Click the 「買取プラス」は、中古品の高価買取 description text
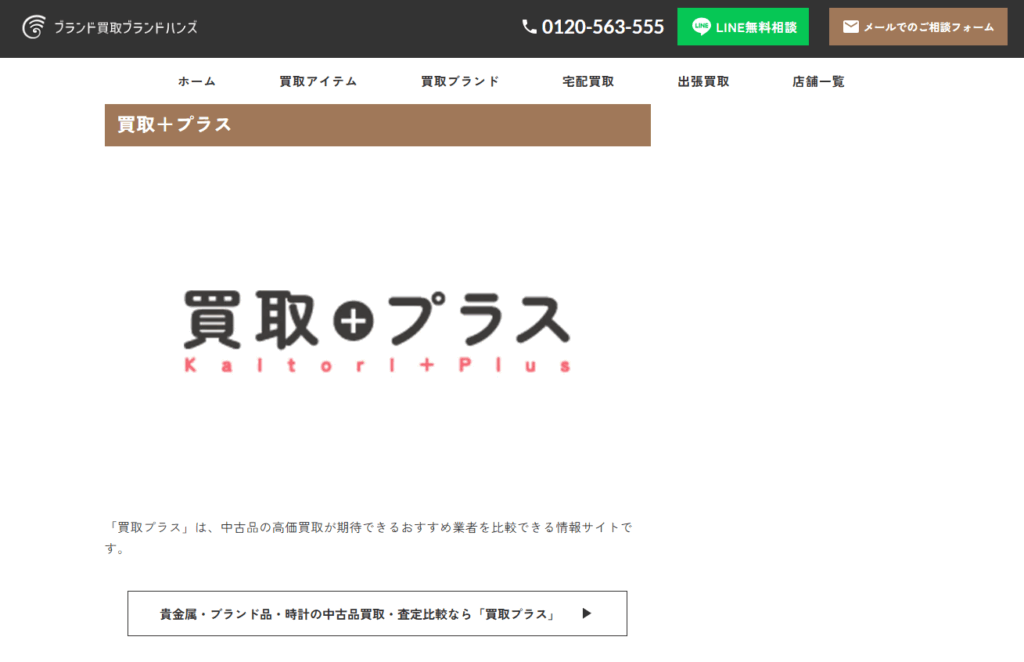The width and height of the screenshot is (1024, 662). (x=369, y=538)
